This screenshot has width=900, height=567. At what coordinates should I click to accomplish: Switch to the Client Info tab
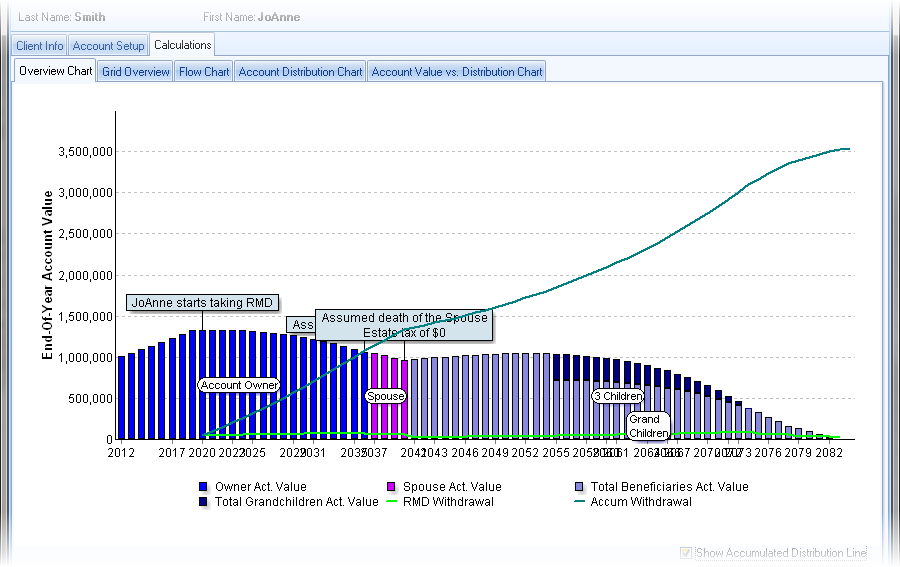40,45
